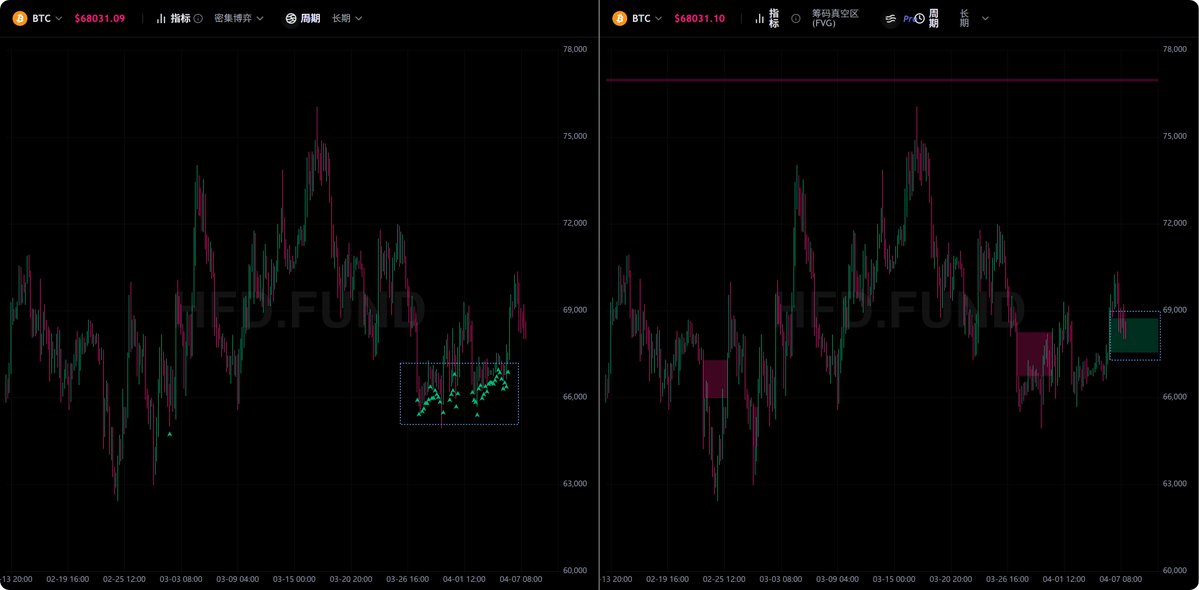1199x590 pixels.
Task: Click the red FVG zone near 02-25
Action: (715, 378)
